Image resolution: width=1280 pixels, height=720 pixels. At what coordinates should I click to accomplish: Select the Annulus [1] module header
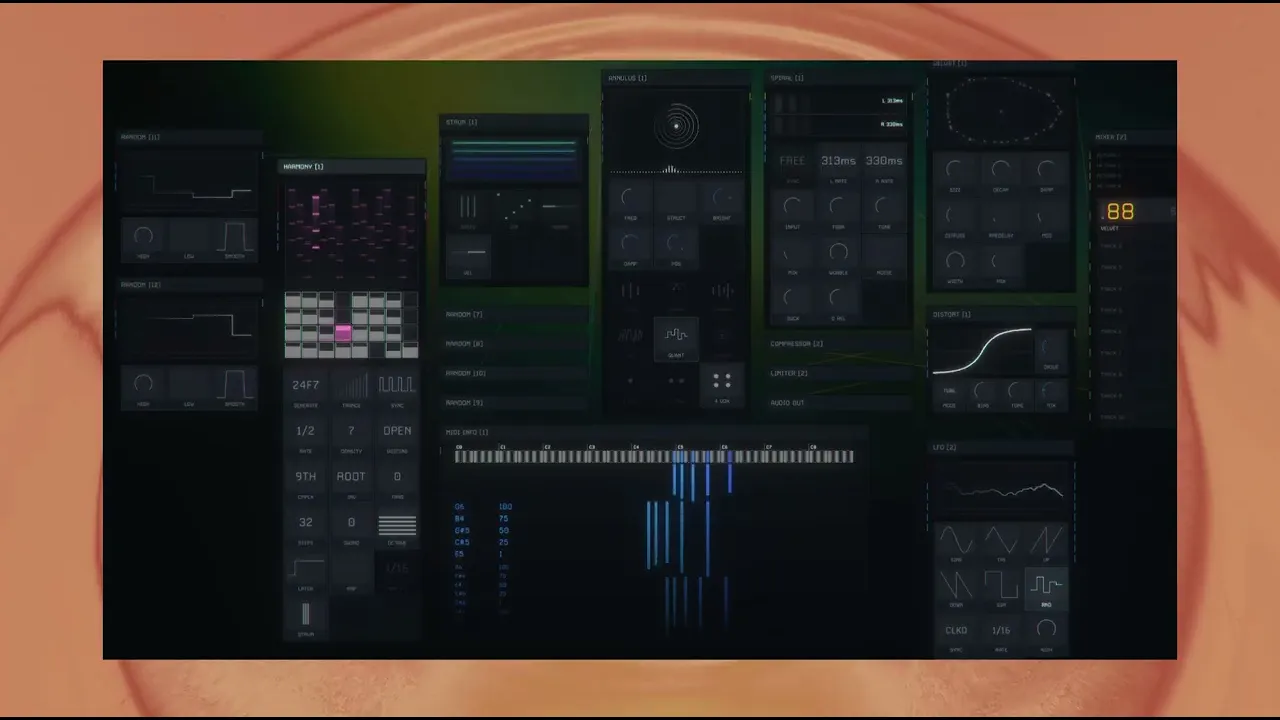coord(676,78)
